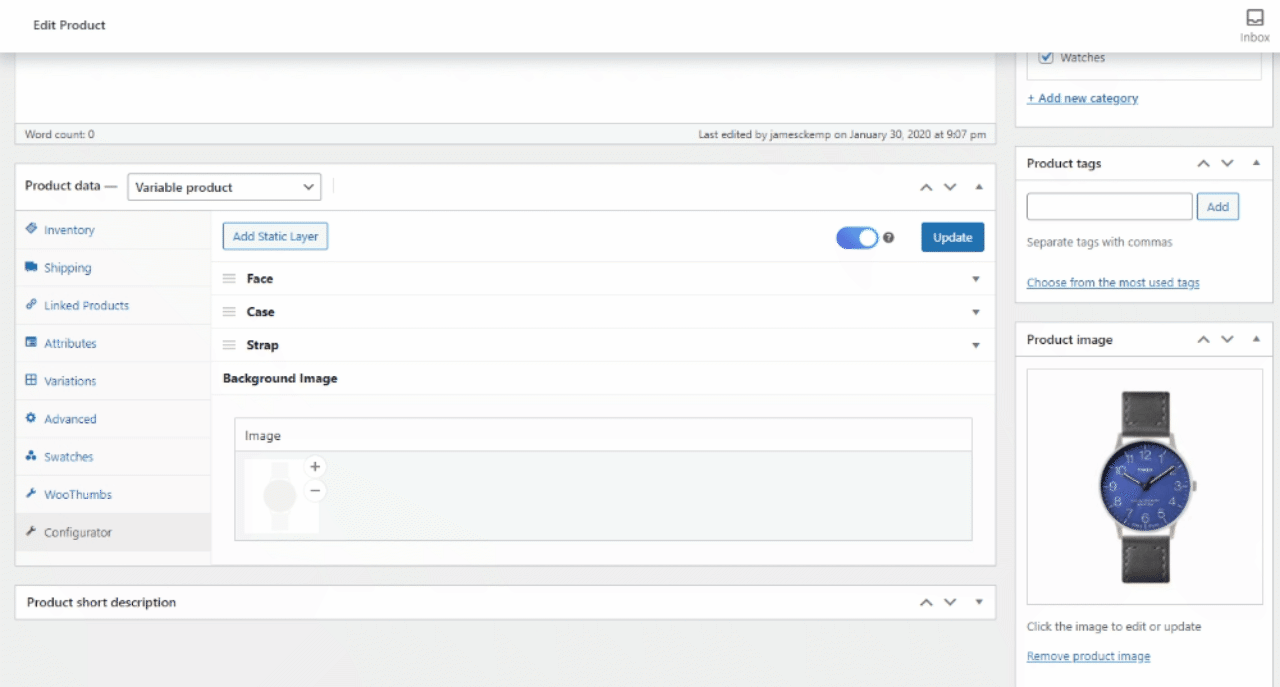The width and height of the screenshot is (1280, 687).
Task: Click the Remove product image link
Action: pos(1088,656)
